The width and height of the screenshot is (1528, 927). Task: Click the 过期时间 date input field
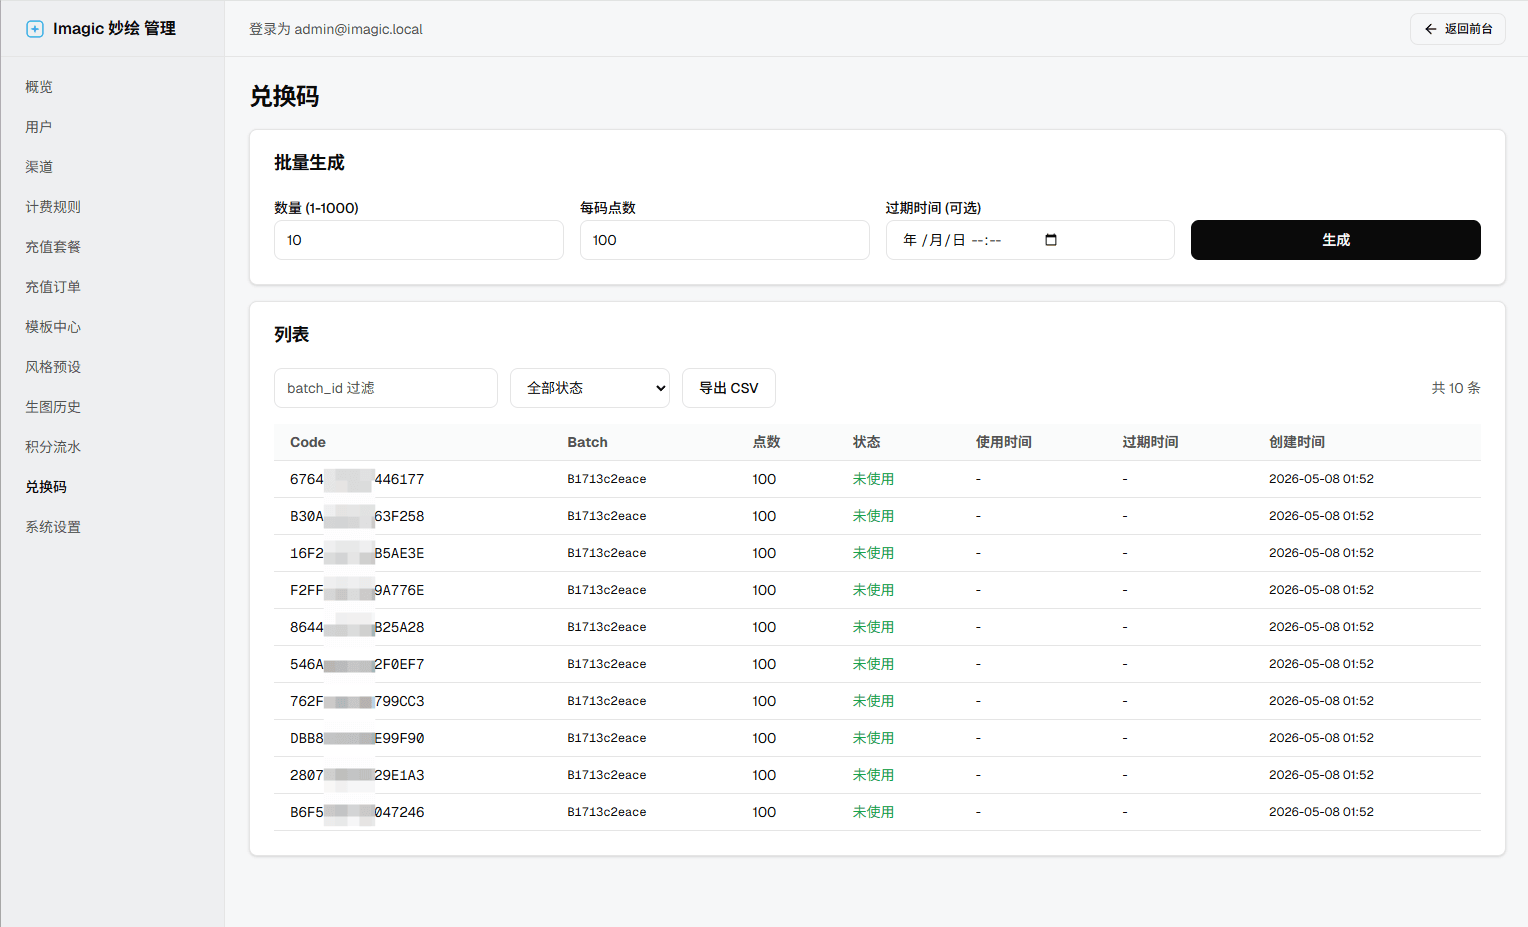point(1030,240)
